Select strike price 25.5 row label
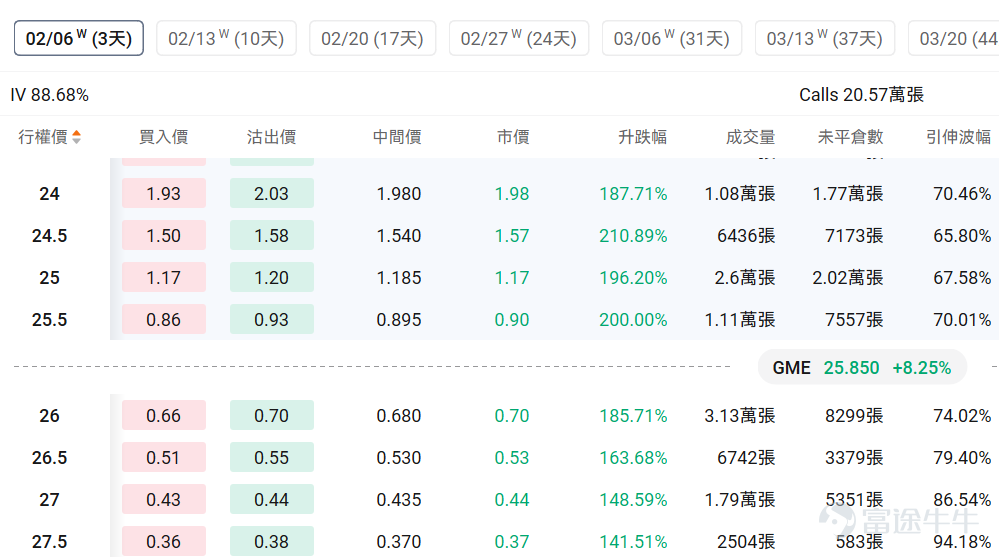Screen dimensions: 999x557 pyautogui.click(x=50, y=320)
